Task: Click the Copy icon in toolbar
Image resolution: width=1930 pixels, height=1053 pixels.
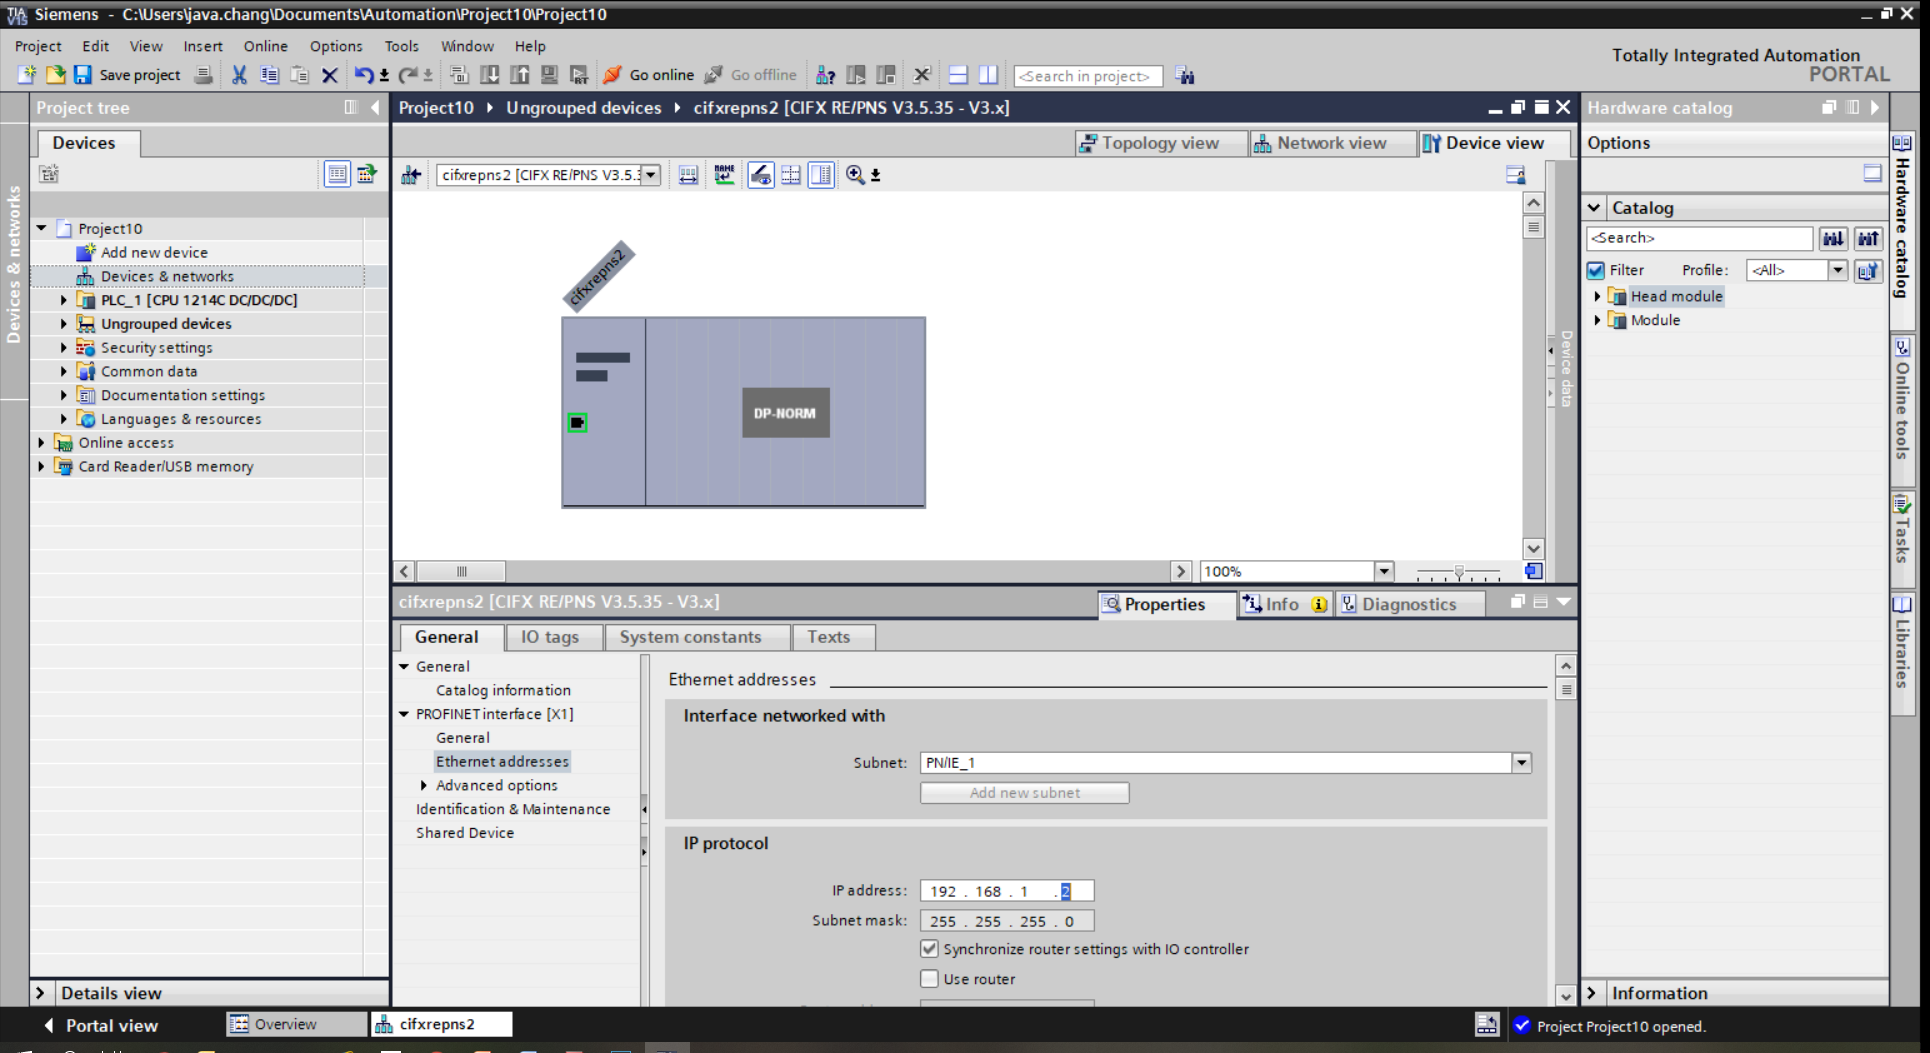Action: pos(269,75)
